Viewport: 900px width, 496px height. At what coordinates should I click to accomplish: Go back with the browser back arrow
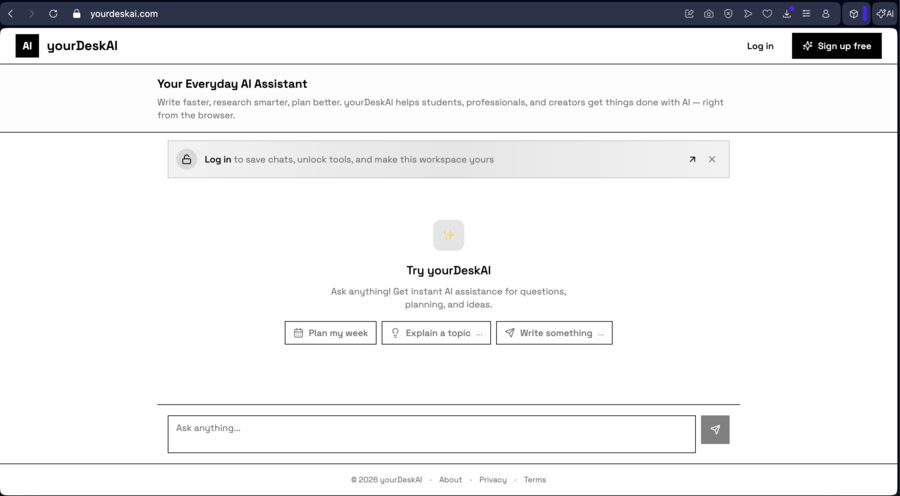(11, 14)
